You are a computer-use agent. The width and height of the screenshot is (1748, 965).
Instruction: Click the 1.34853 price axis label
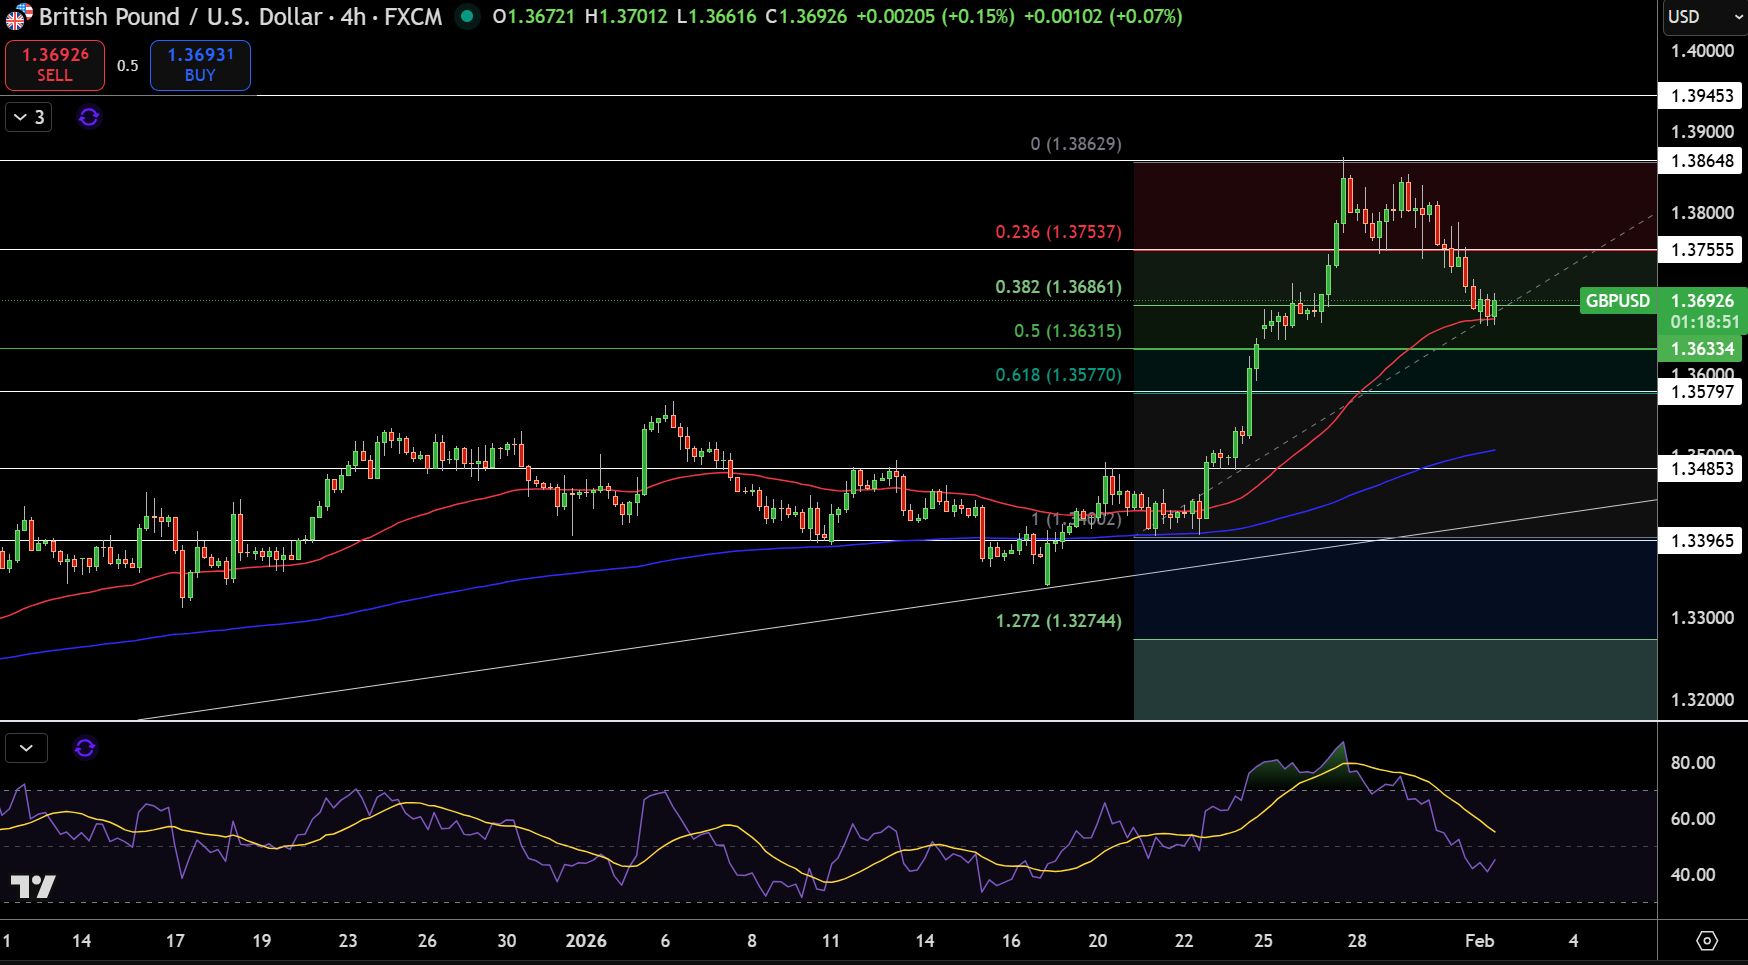(x=1702, y=469)
